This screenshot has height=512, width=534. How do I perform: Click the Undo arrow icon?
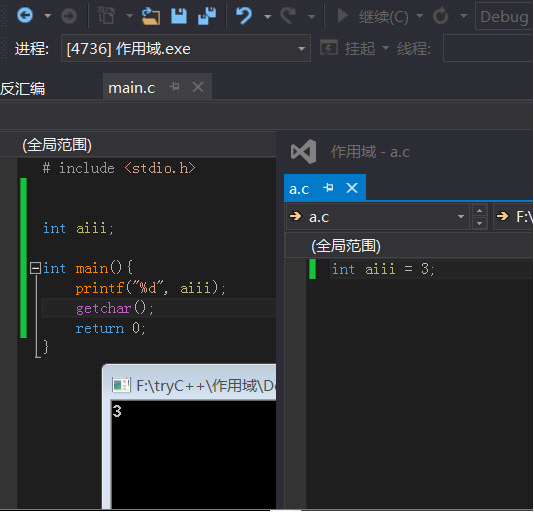(244, 16)
